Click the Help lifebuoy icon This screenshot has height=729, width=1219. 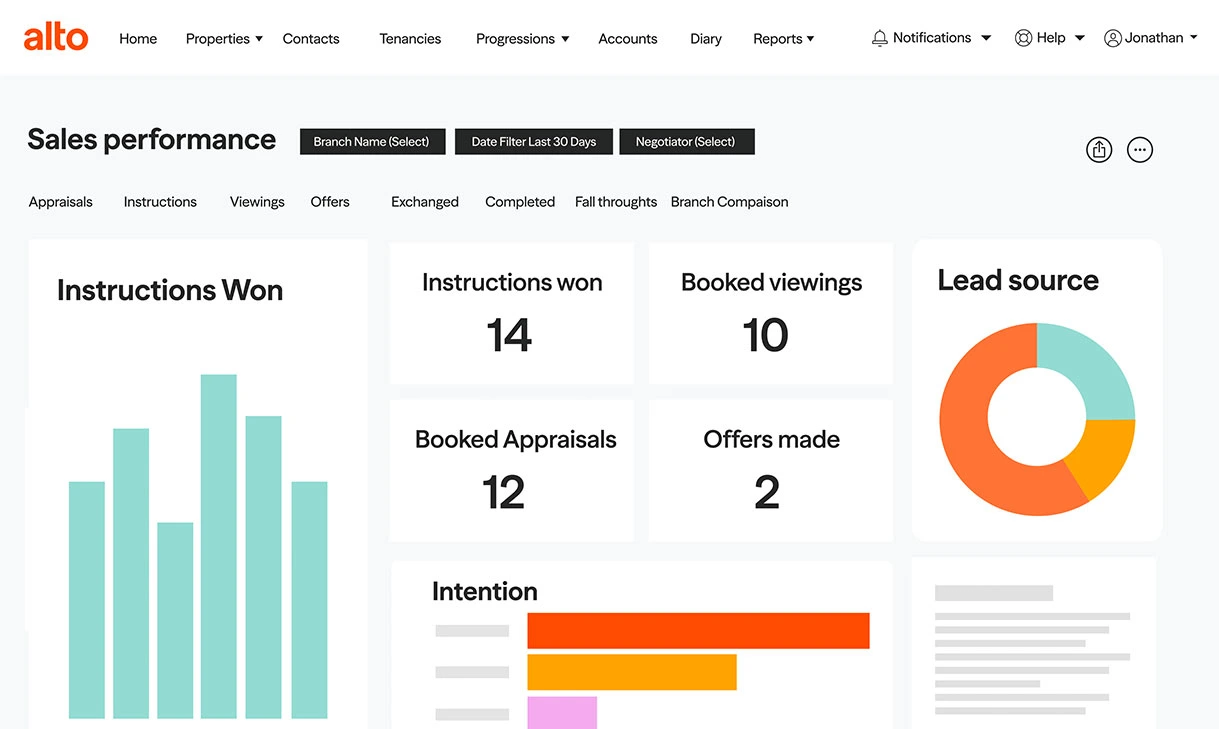tap(1023, 38)
